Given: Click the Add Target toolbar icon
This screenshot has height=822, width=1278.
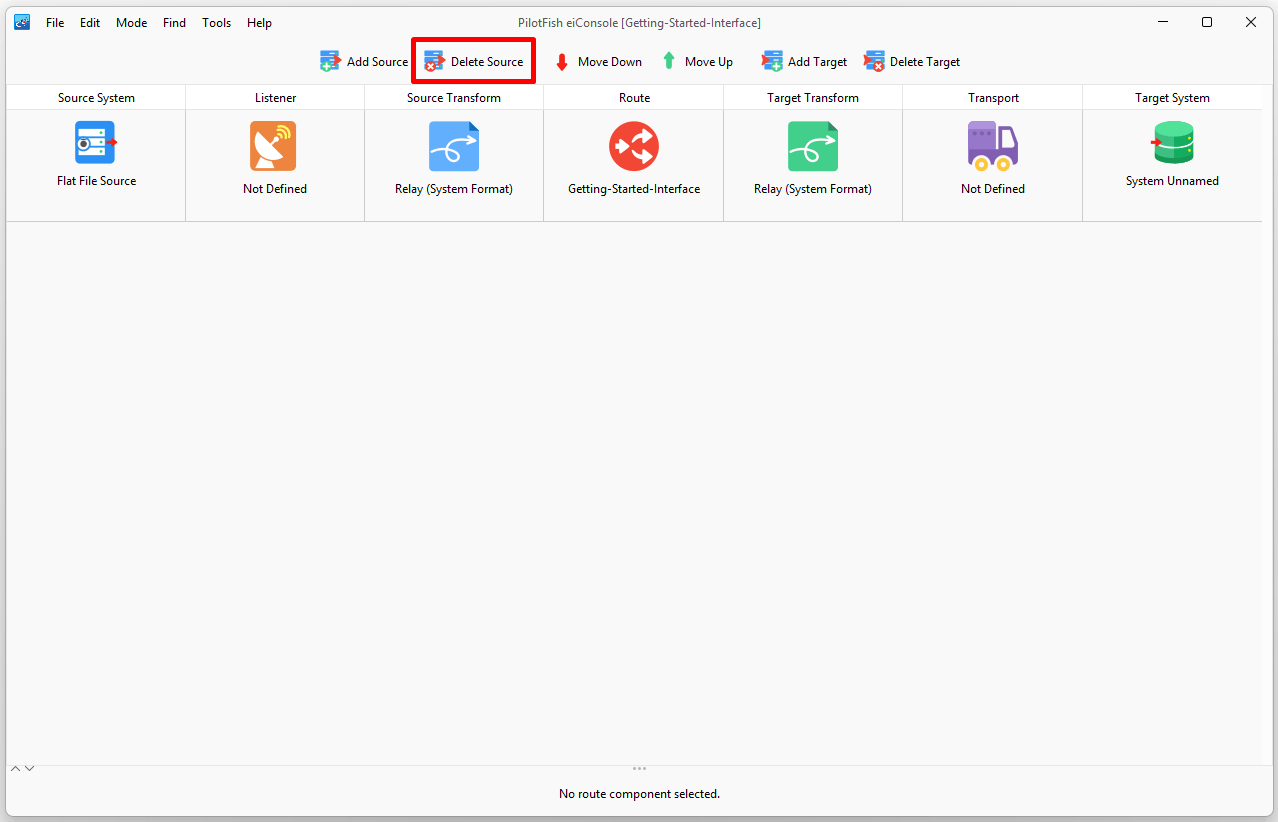Looking at the screenshot, I should (772, 61).
